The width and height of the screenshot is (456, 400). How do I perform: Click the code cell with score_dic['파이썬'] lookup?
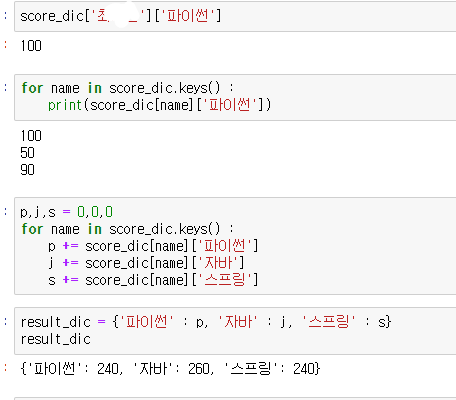pyautogui.click(x=235, y=16)
